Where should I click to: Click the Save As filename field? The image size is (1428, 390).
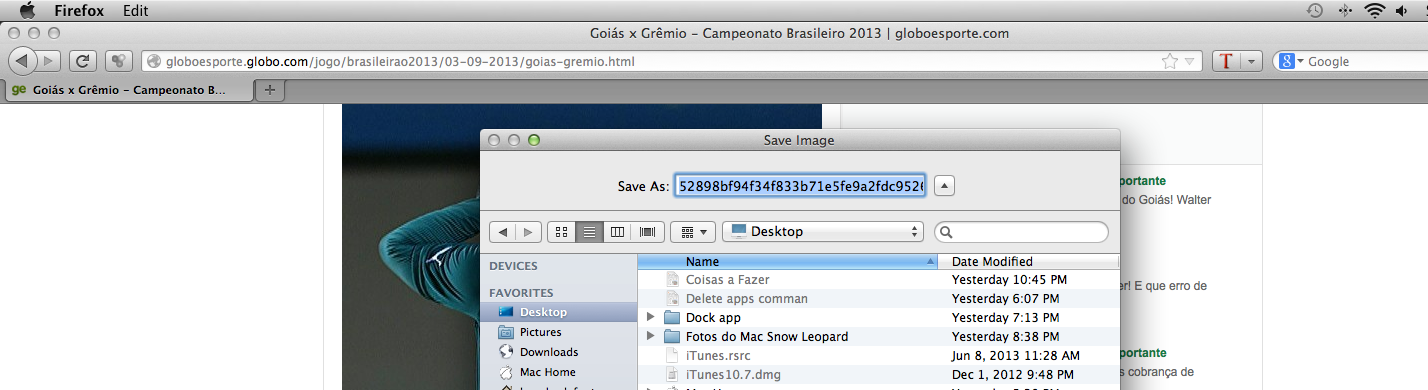click(800, 186)
